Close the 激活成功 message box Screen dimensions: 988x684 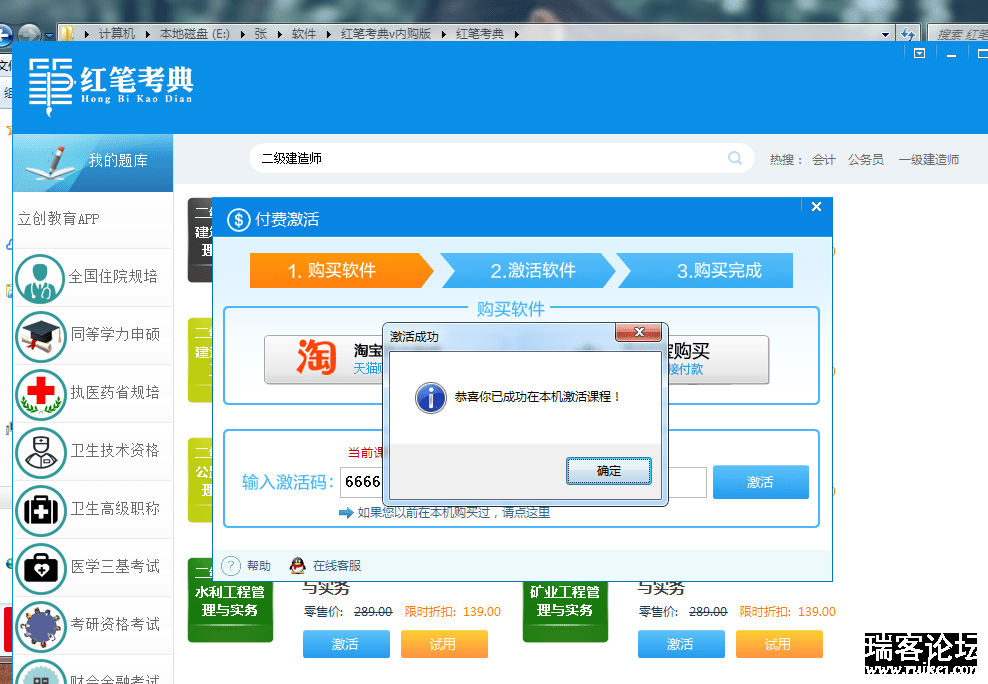[638, 332]
